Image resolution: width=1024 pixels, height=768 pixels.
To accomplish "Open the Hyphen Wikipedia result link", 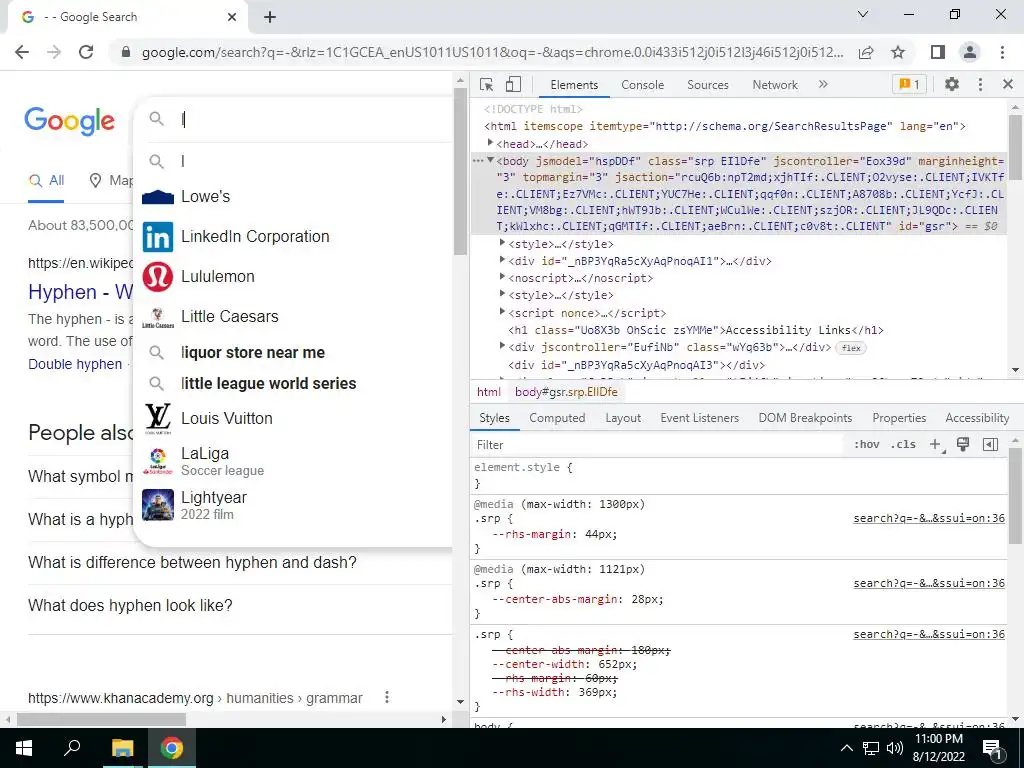I will click(x=80, y=292).
